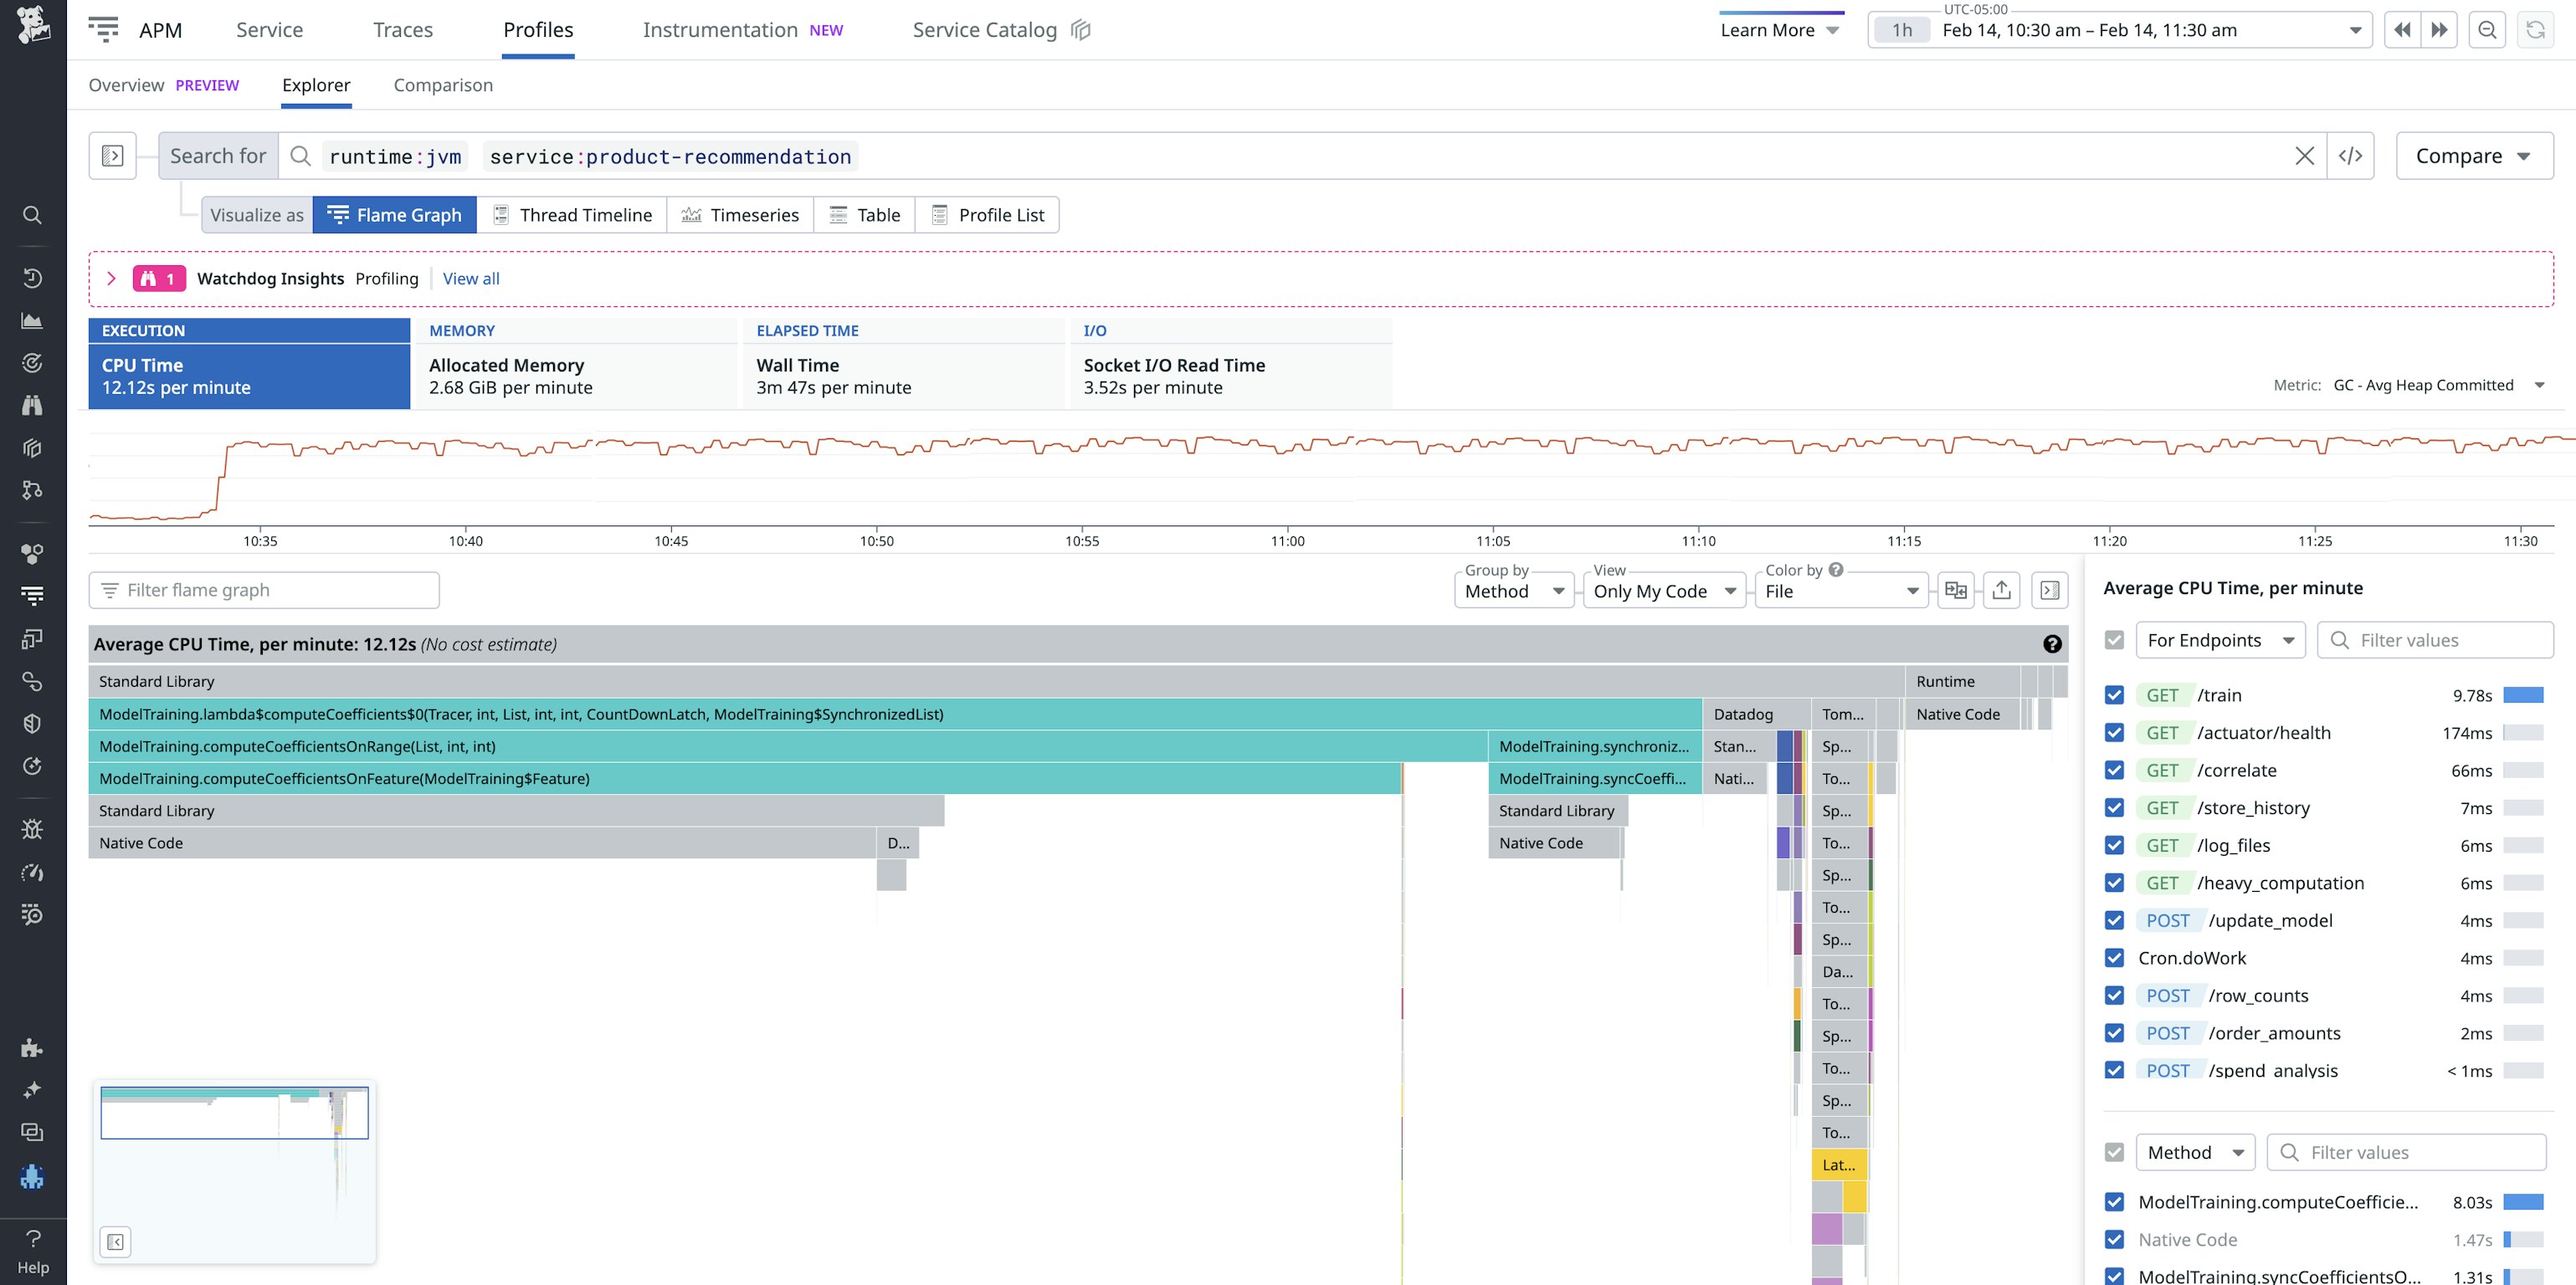Image resolution: width=2576 pixels, height=1285 pixels.
Task: Click the View all link for Watchdog Insights
Action: (x=470, y=278)
